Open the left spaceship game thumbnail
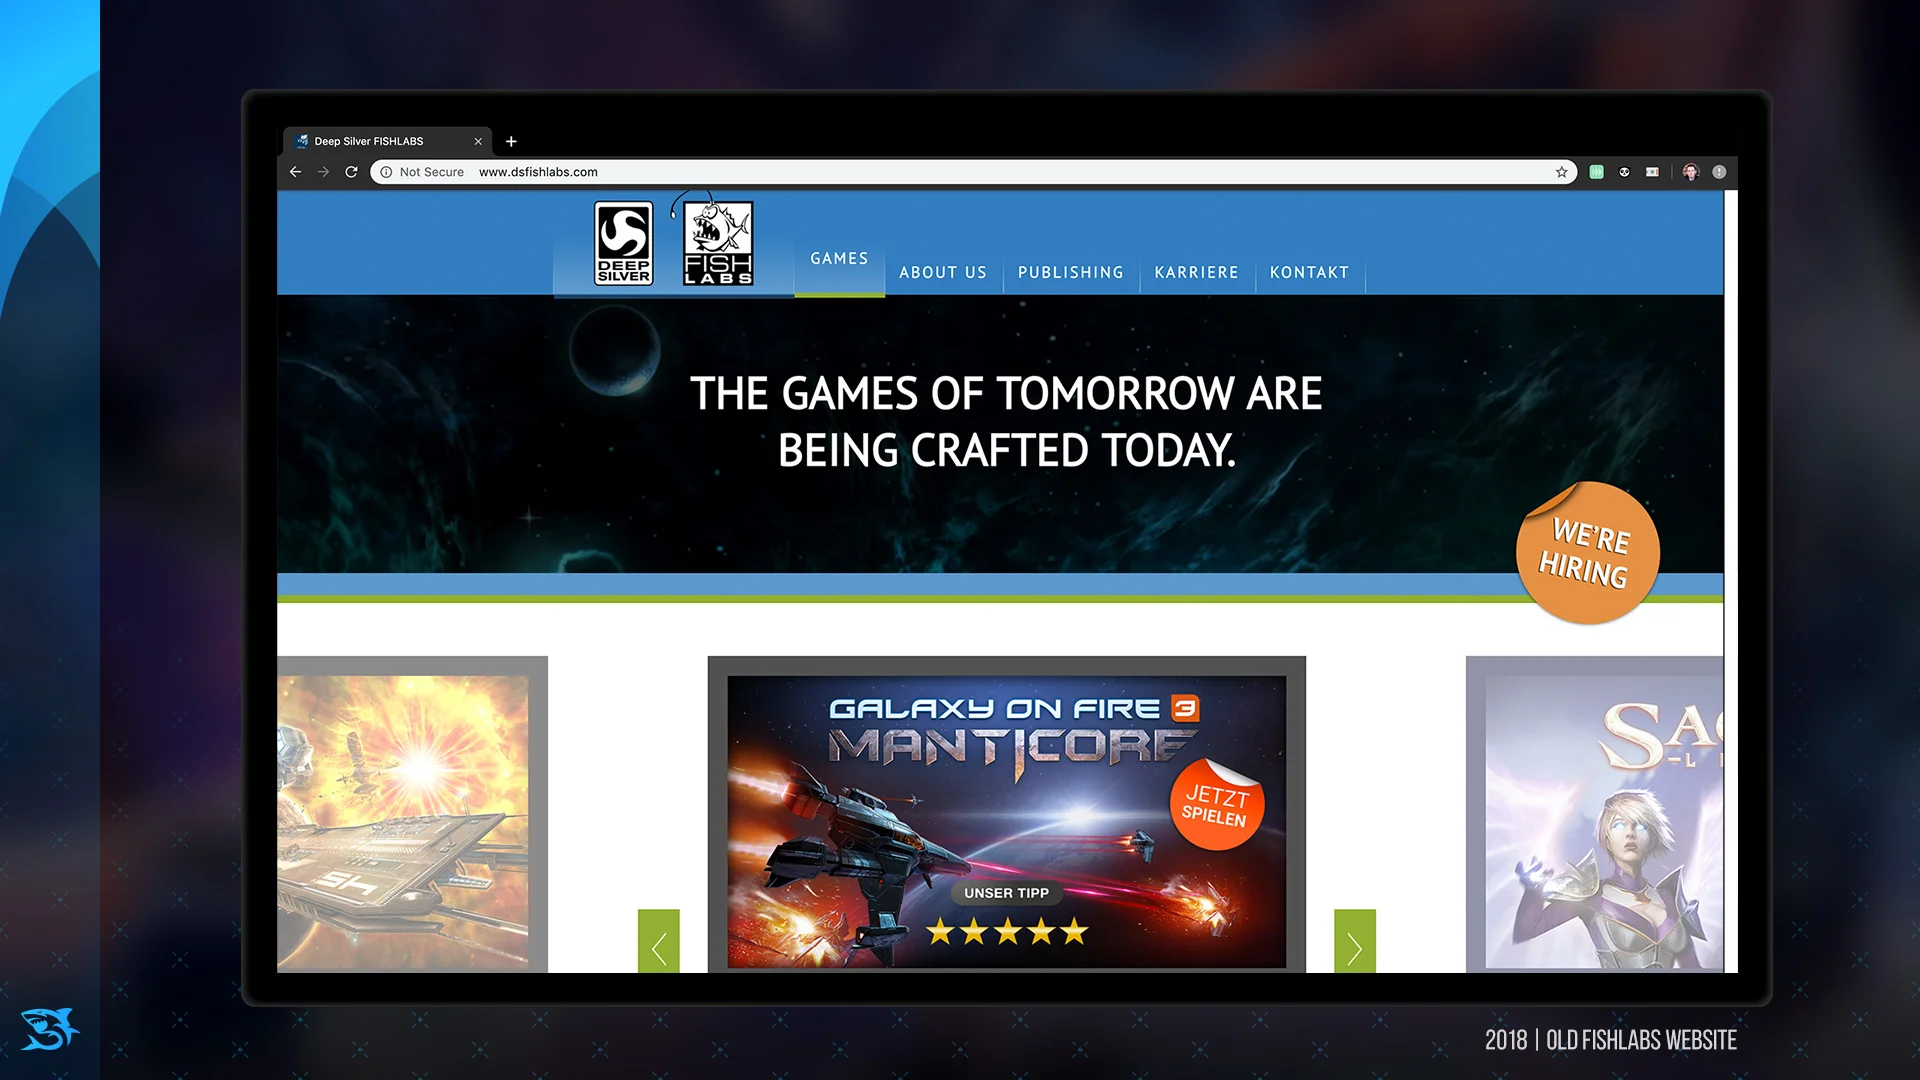The width and height of the screenshot is (1920, 1080). [x=412, y=814]
